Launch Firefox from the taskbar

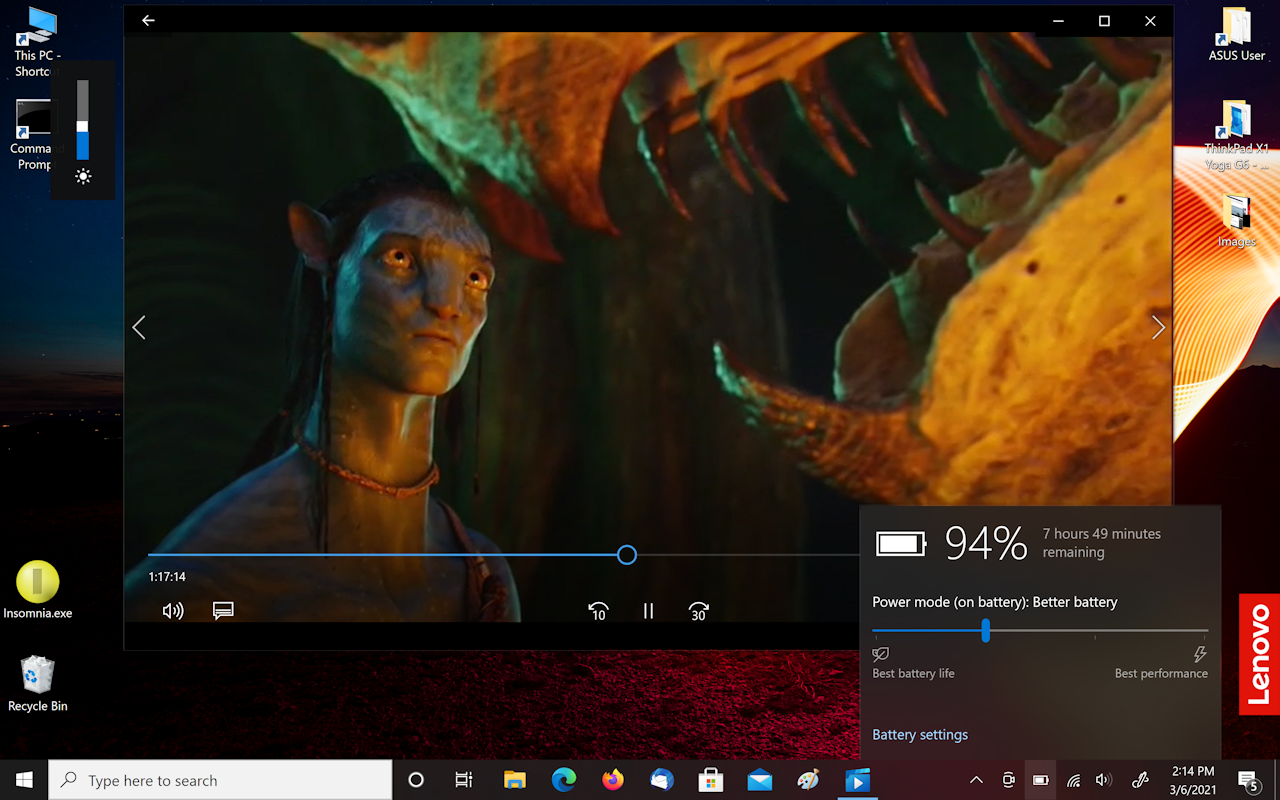tap(612, 780)
